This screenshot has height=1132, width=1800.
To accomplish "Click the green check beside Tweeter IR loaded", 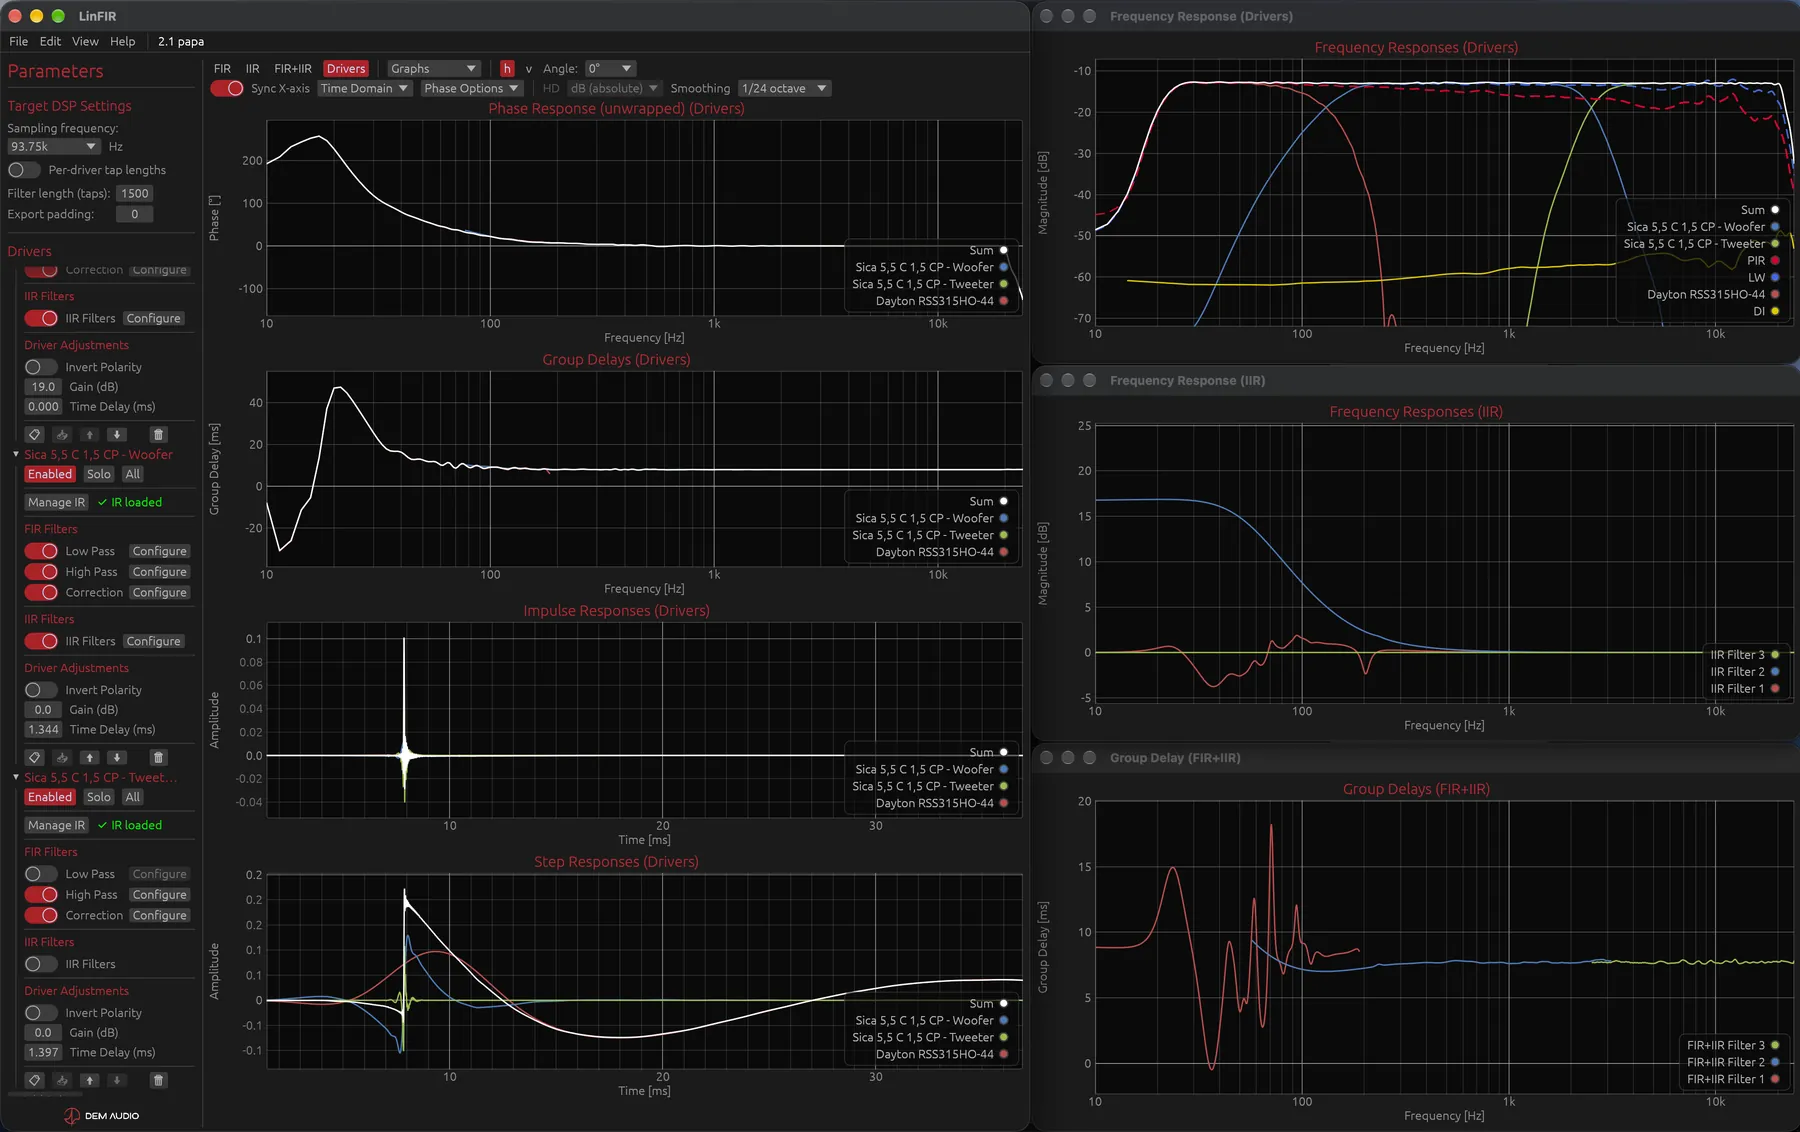I will [x=102, y=825].
